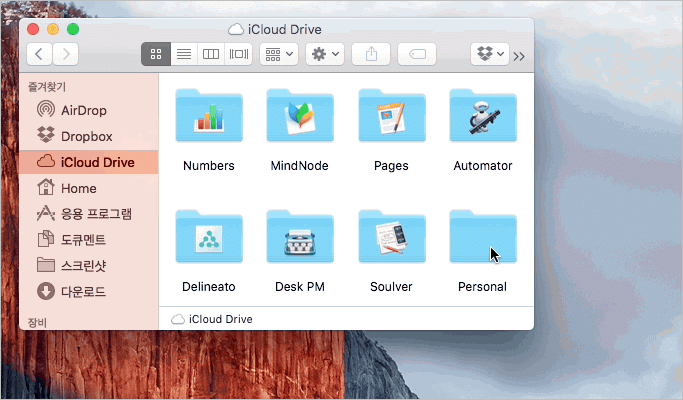
Task: Click the 즐겨찾기 sidebar section header
Action: 47,87
